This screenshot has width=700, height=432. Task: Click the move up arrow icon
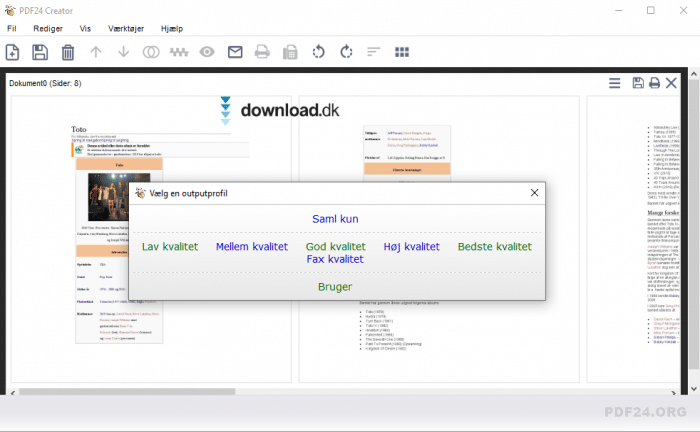(96, 52)
